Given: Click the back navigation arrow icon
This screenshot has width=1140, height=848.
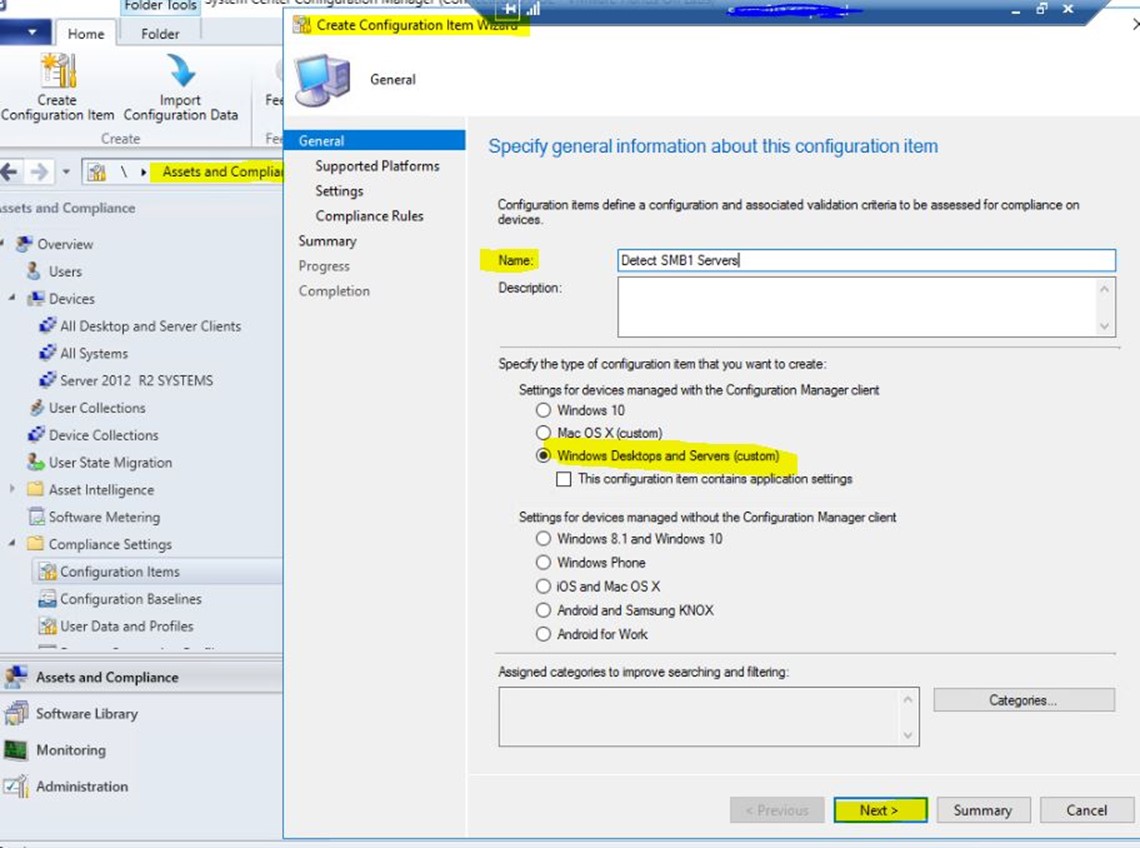Looking at the screenshot, I should click(x=9, y=172).
